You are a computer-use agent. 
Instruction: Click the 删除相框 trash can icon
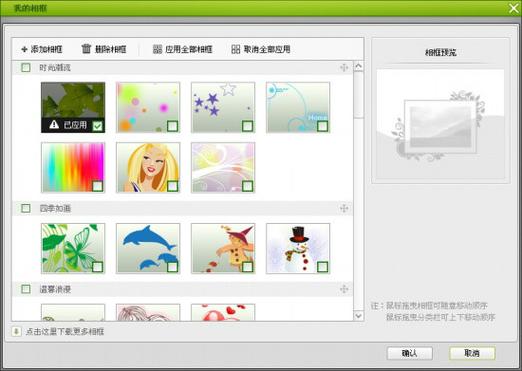point(86,49)
